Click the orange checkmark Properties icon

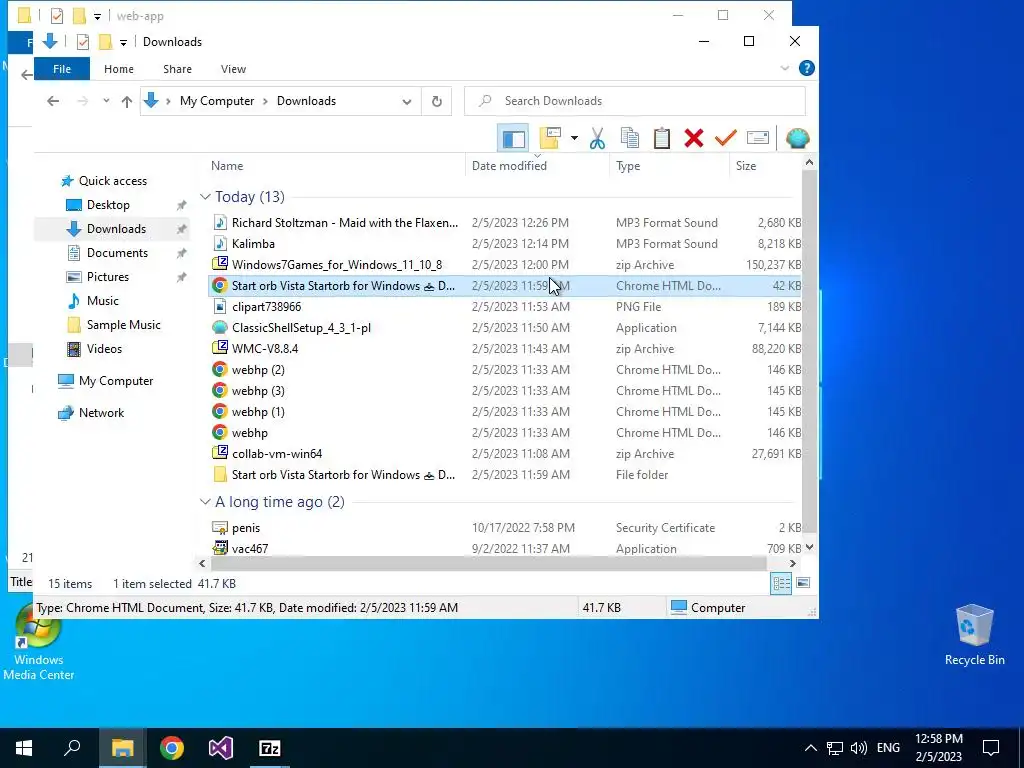pos(726,138)
